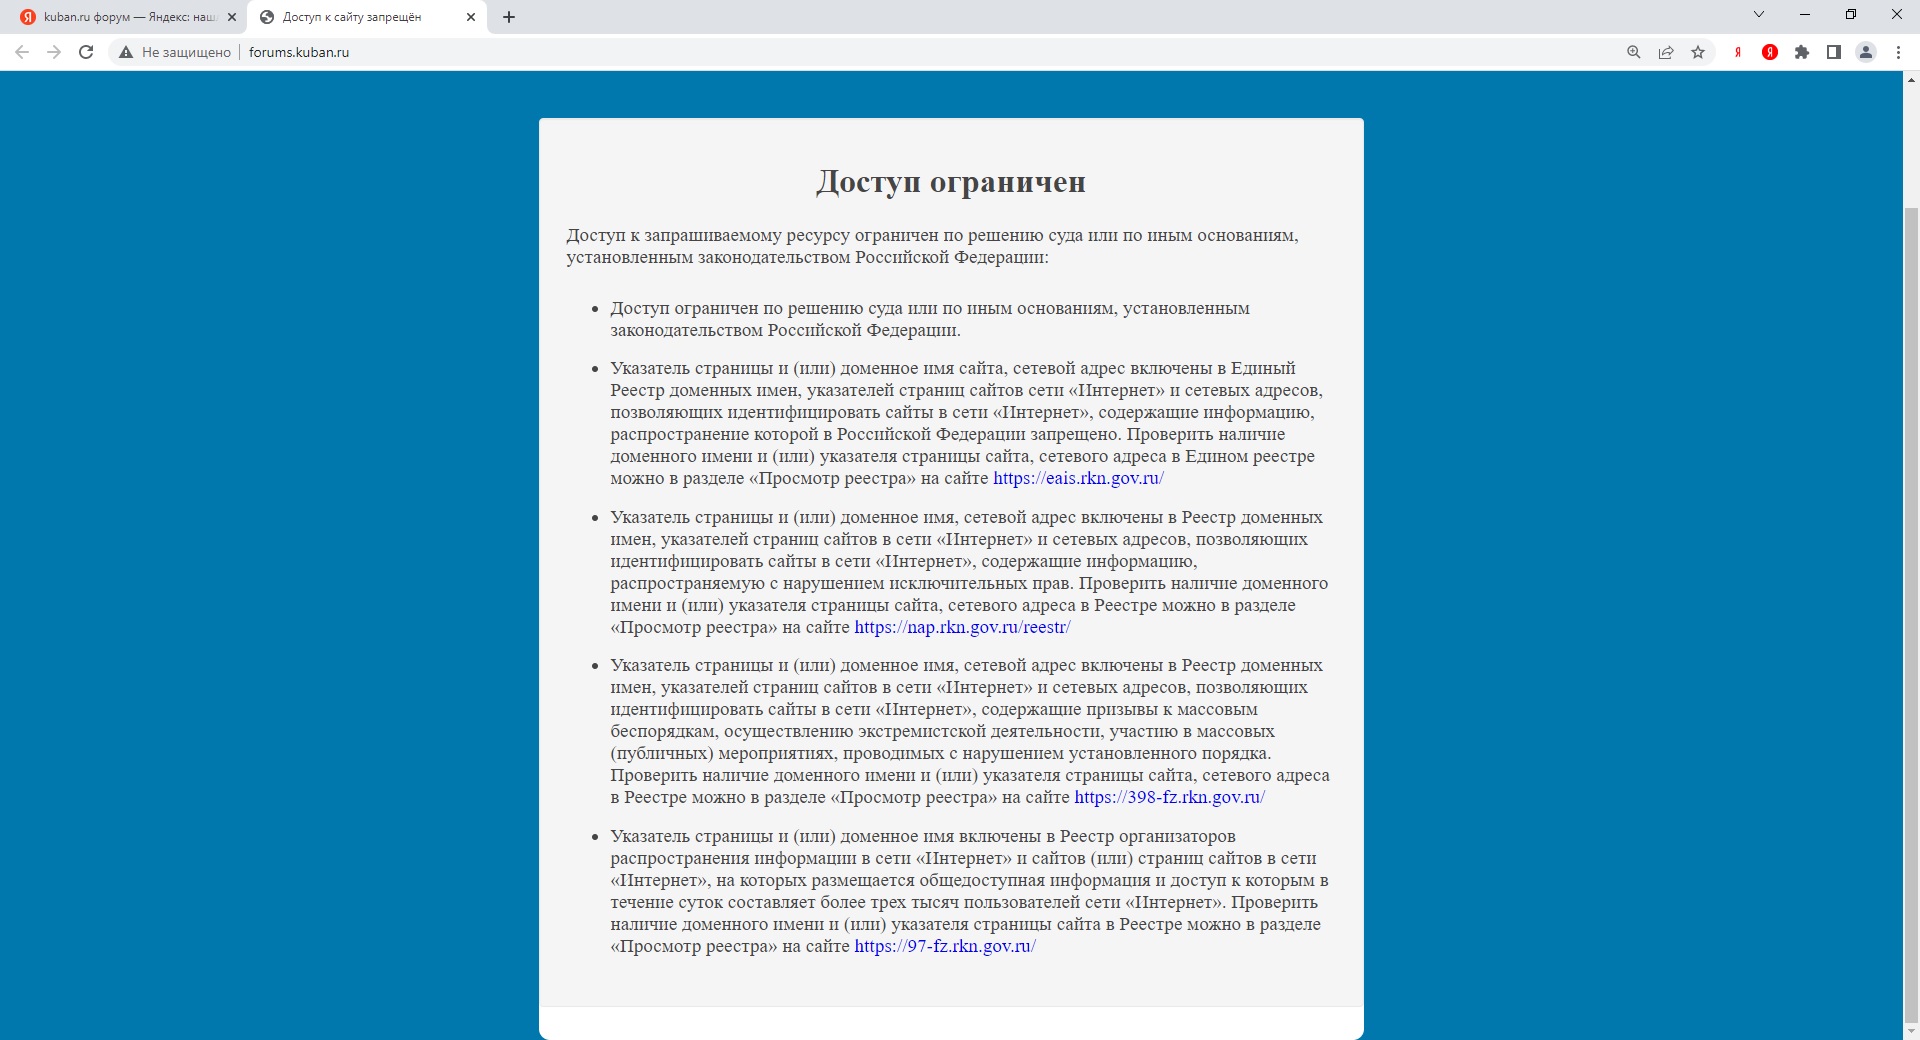Open the Chrome profile avatar
1920x1040 pixels.
click(x=1866, y=52)
